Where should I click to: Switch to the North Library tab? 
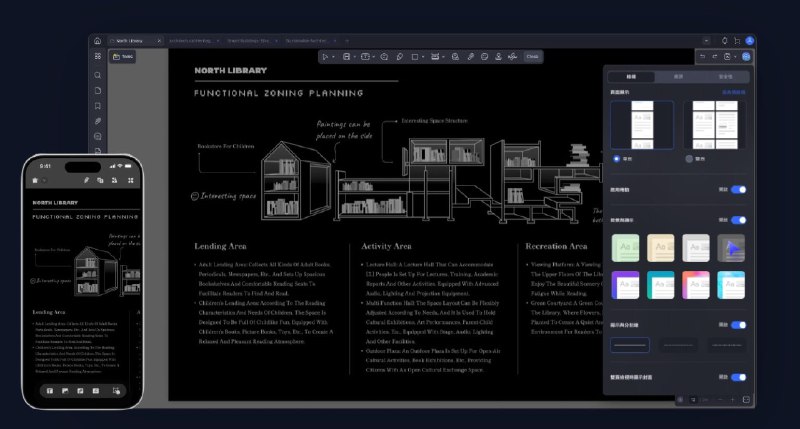130,41
